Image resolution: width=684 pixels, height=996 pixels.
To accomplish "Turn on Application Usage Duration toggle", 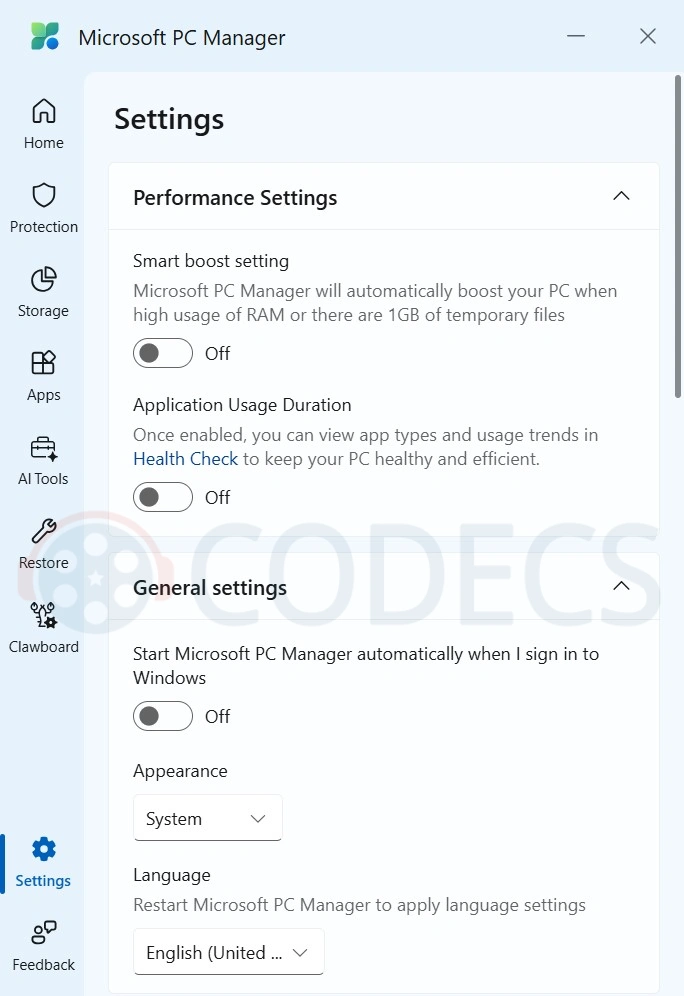I will pos(163,497).
